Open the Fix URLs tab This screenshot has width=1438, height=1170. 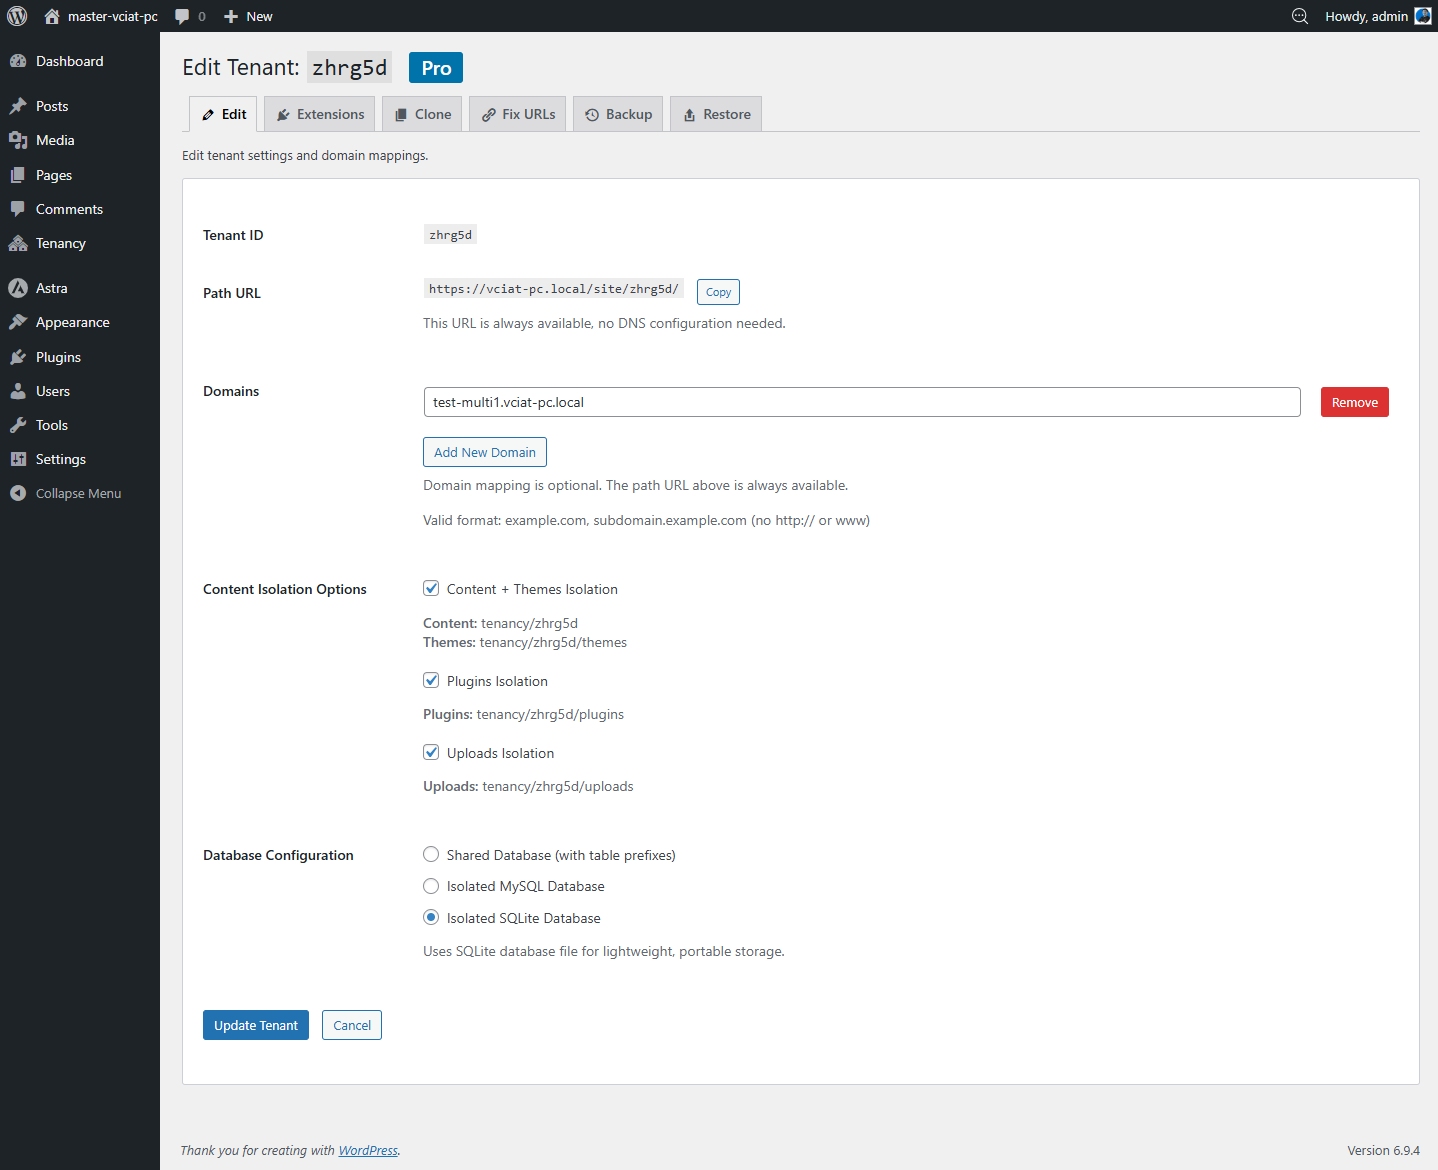coord(517,113)
